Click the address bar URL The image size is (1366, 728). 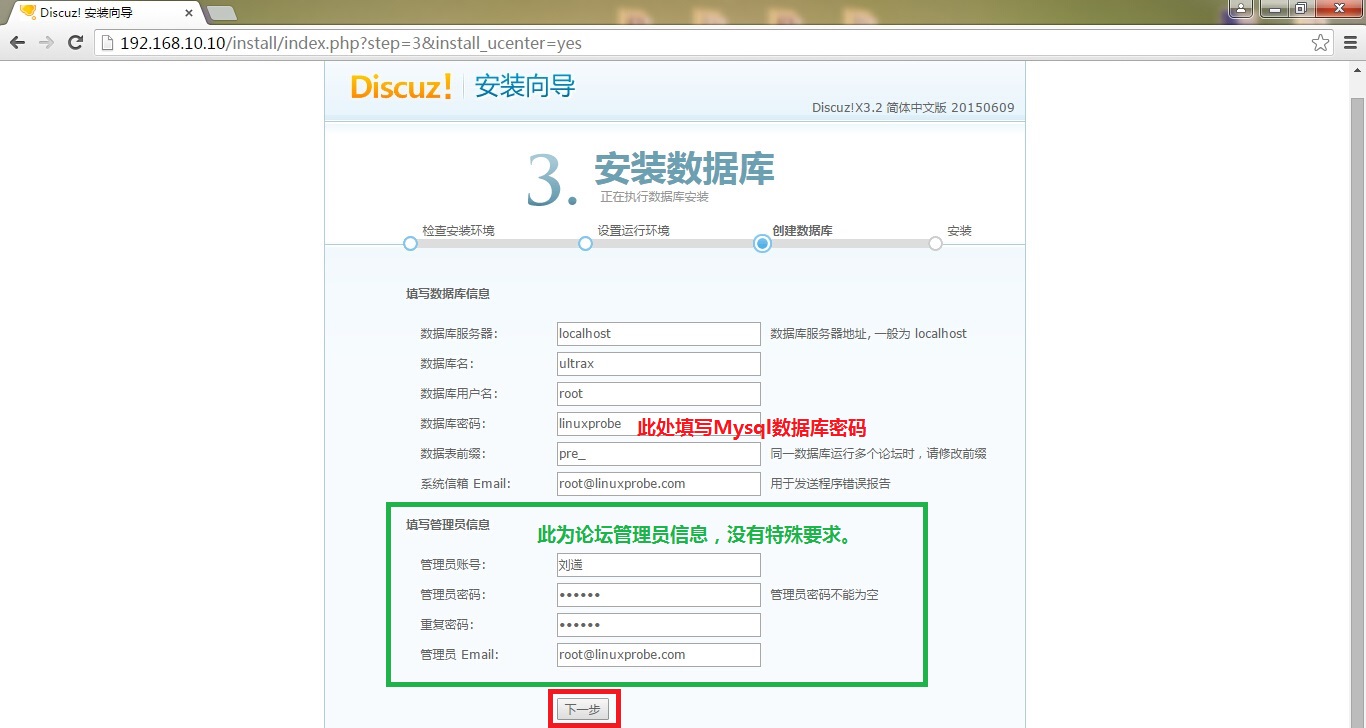click(x=350, y=43)
